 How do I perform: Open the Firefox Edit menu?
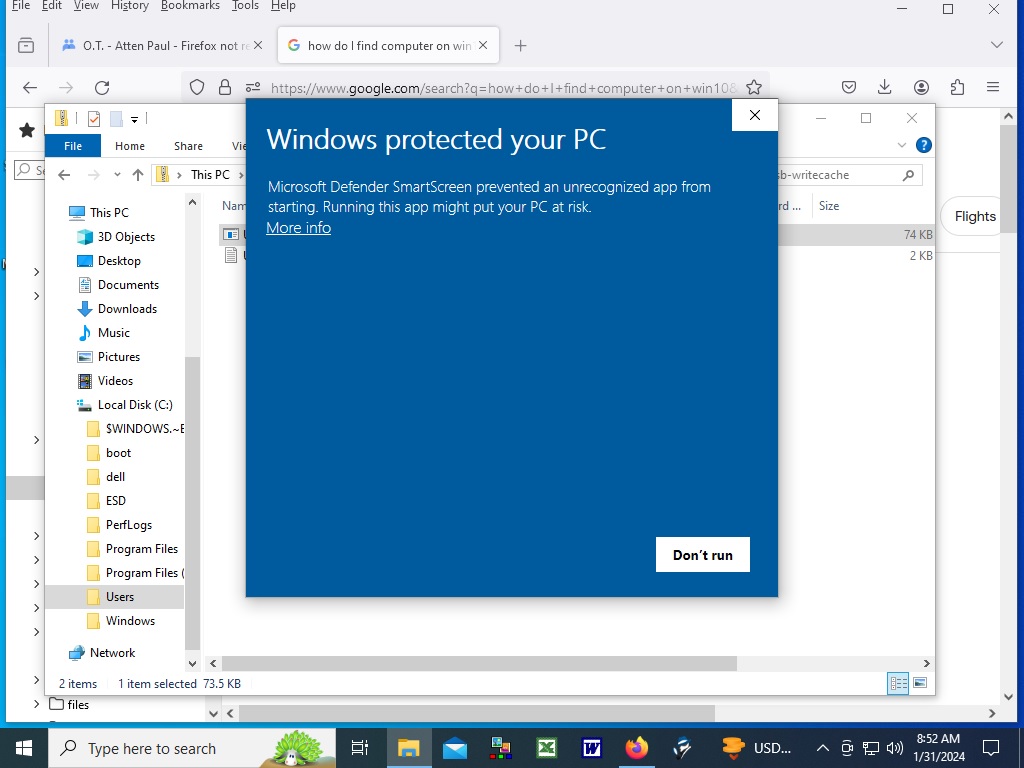(52, 6)
